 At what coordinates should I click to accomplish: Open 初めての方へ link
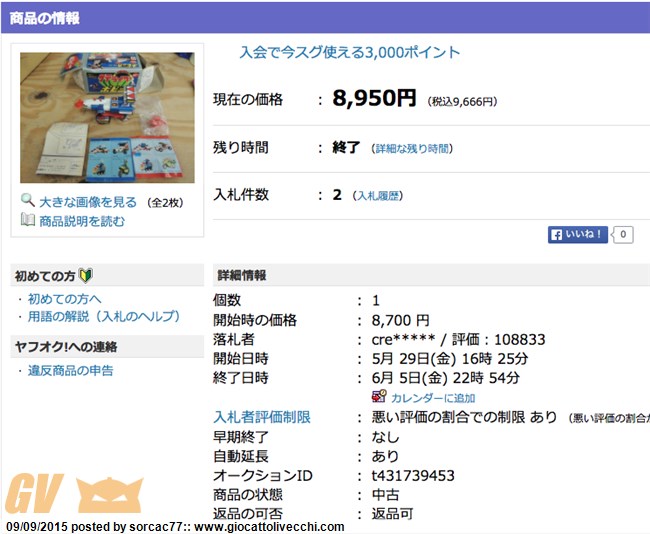[65, 299]
